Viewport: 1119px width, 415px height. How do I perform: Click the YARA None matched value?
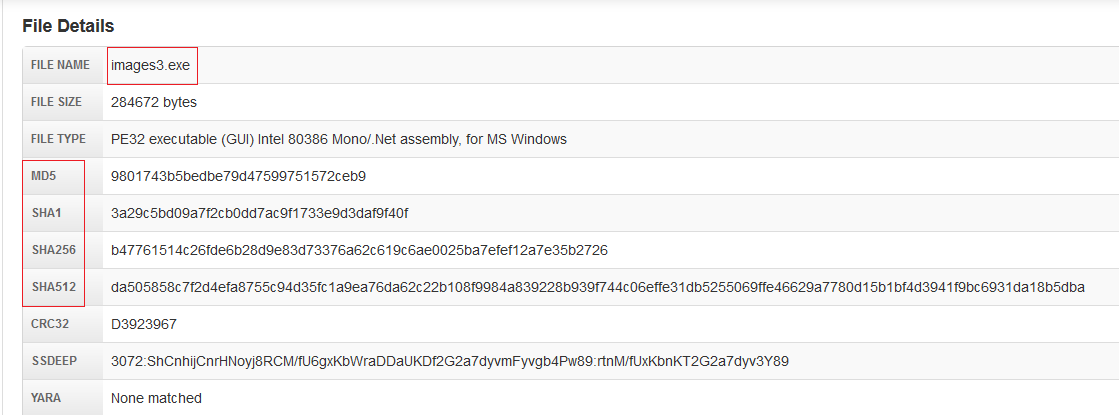(156, 398)
